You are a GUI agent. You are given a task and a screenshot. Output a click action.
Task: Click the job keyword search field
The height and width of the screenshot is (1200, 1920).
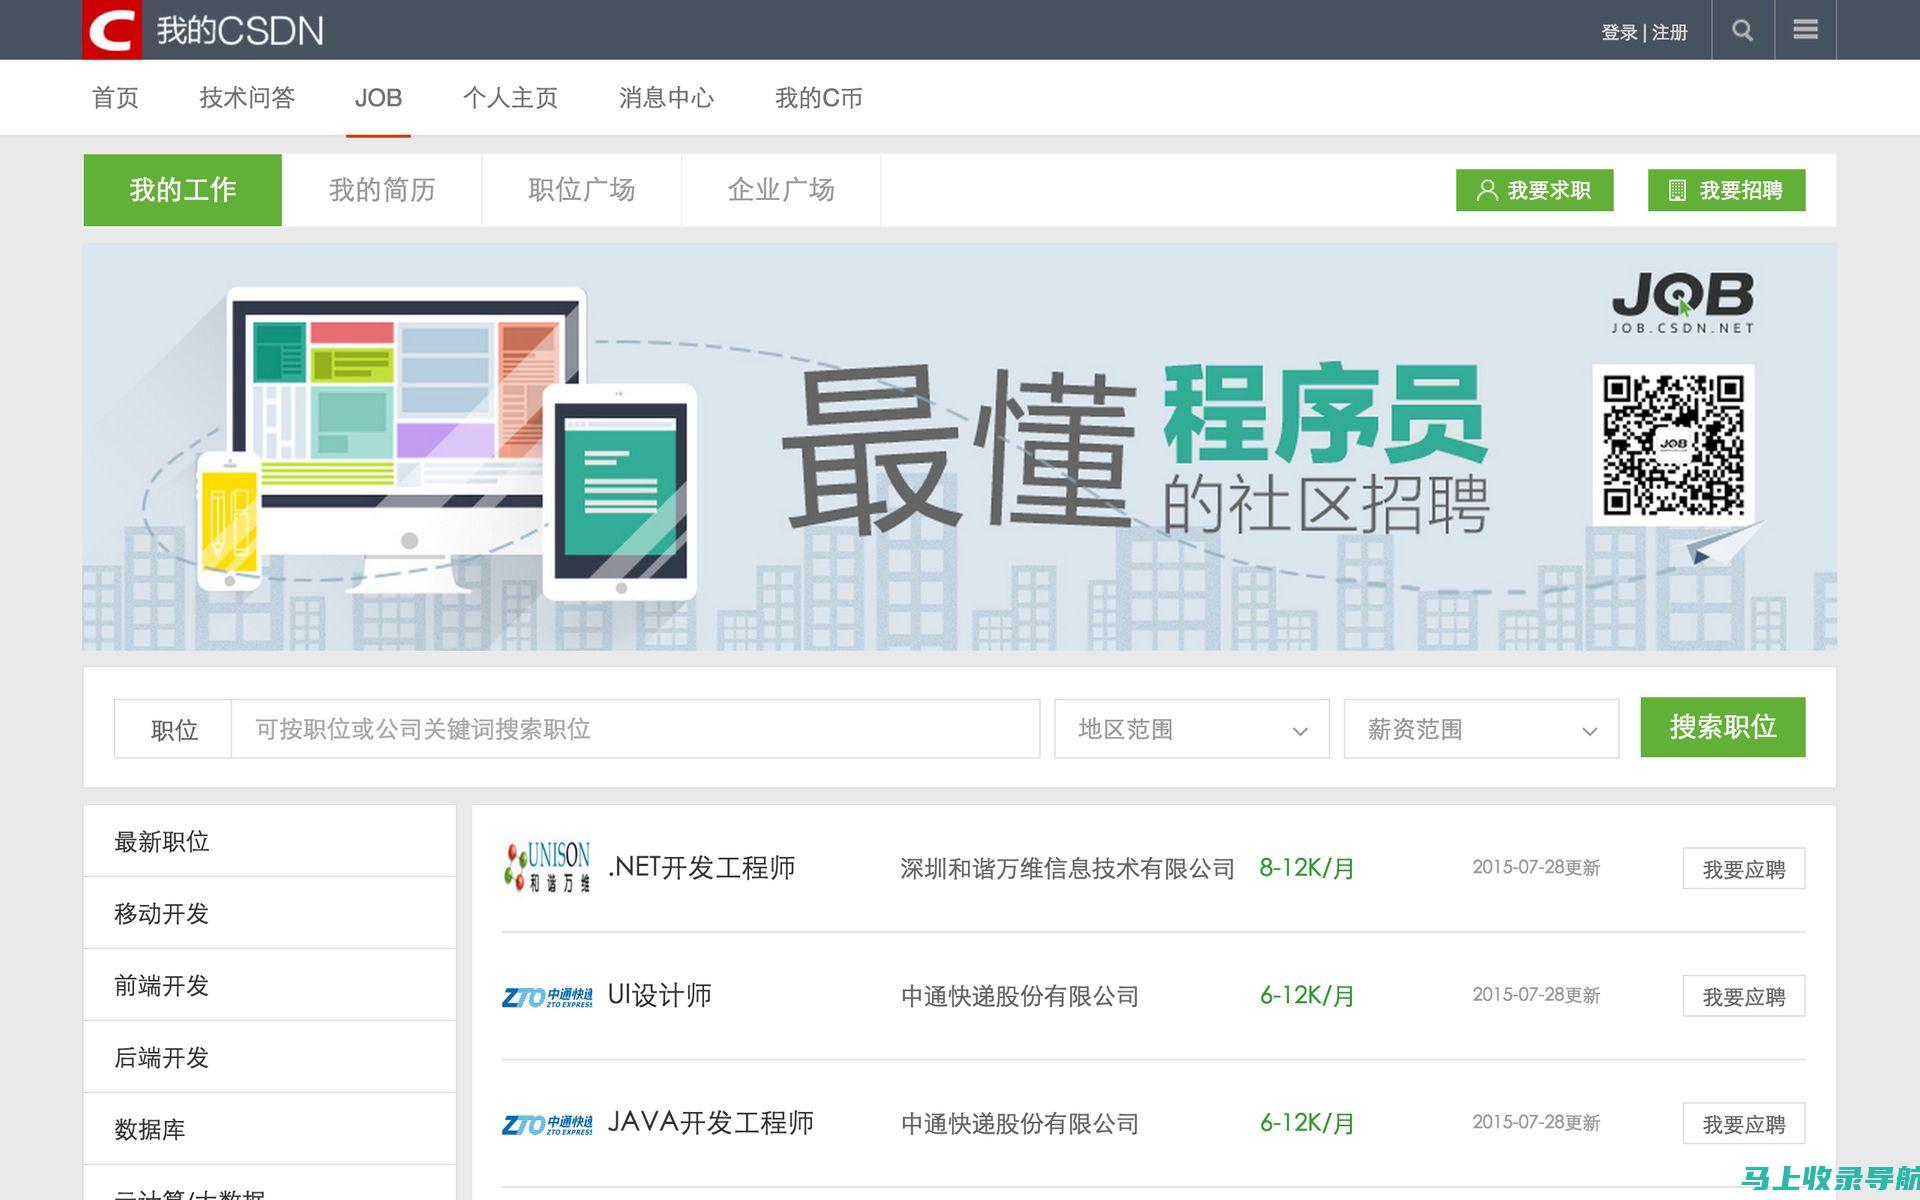coord(635,729)
